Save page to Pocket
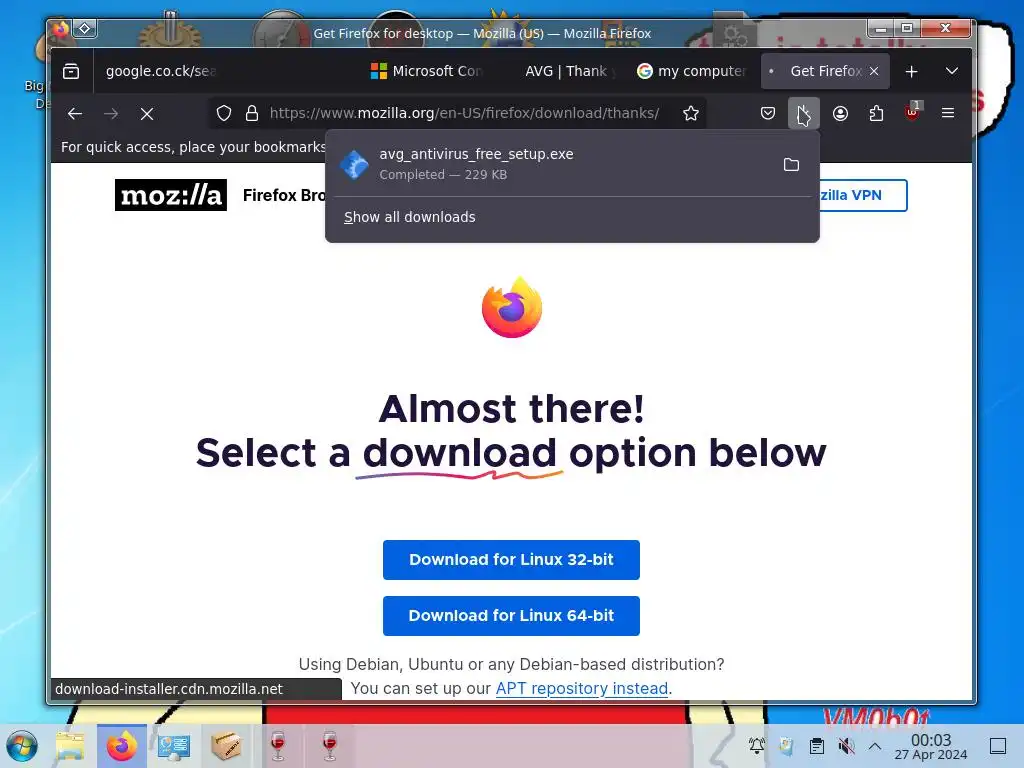Screen dimensions: 1024x768 [768, 114]
